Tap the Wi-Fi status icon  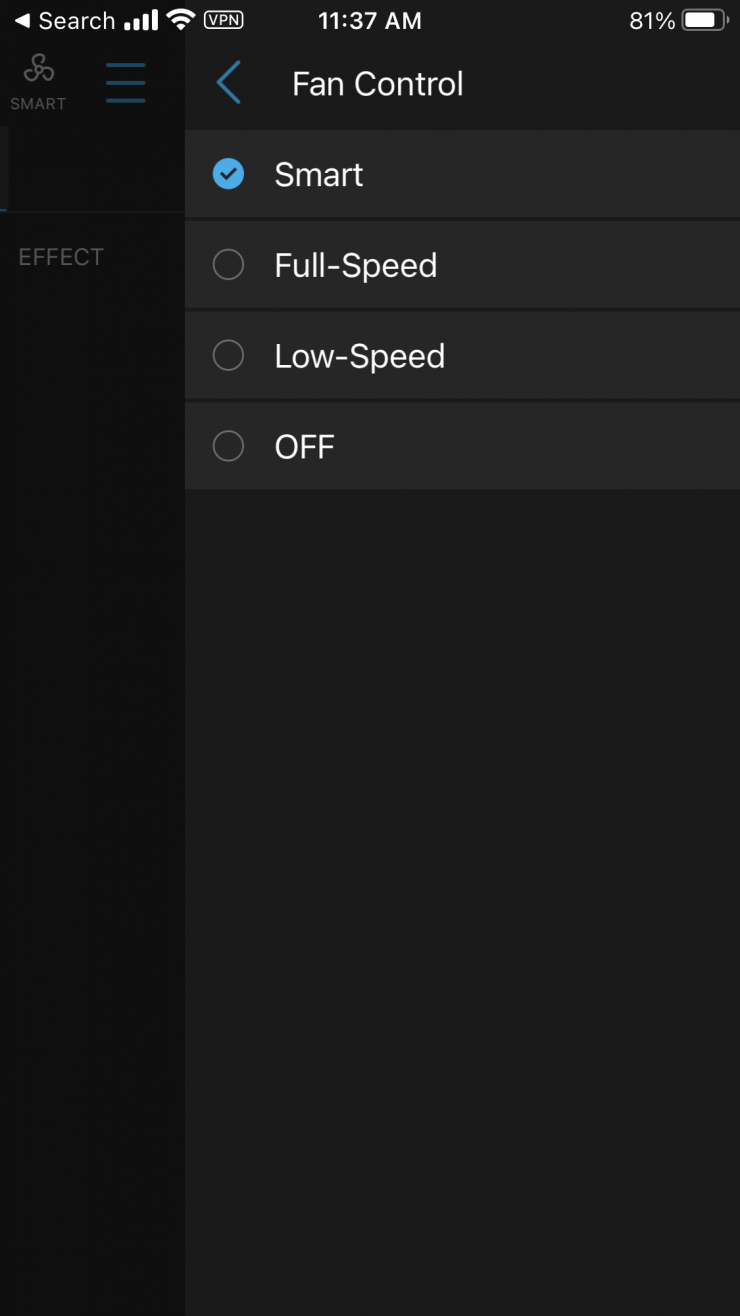pos(181,20)
